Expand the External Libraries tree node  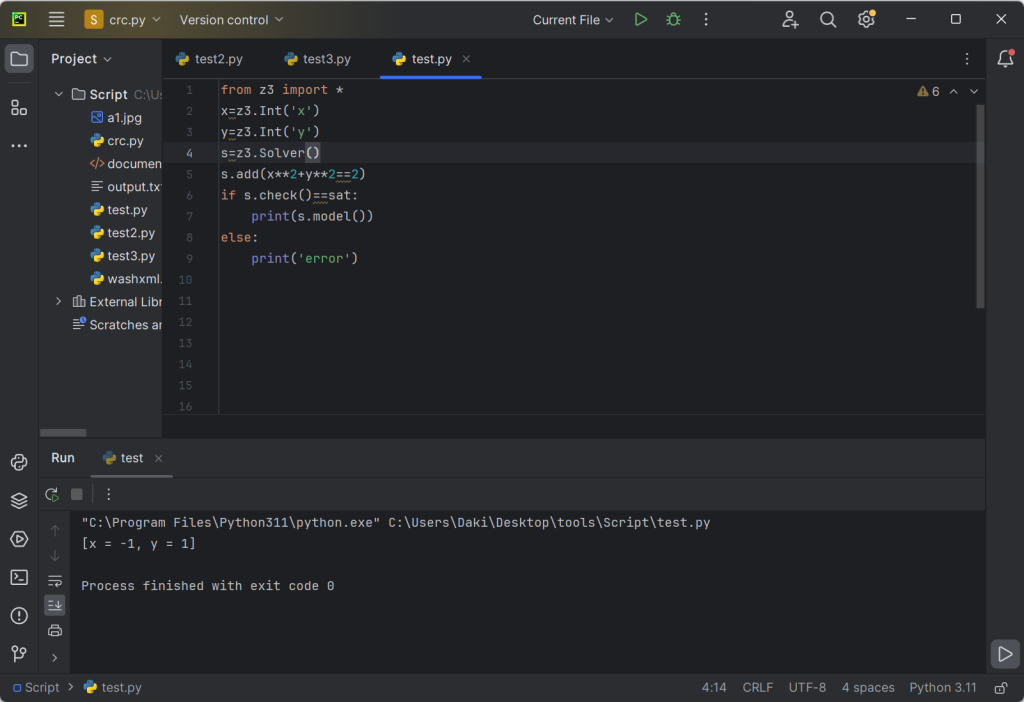tap(59, 301)
